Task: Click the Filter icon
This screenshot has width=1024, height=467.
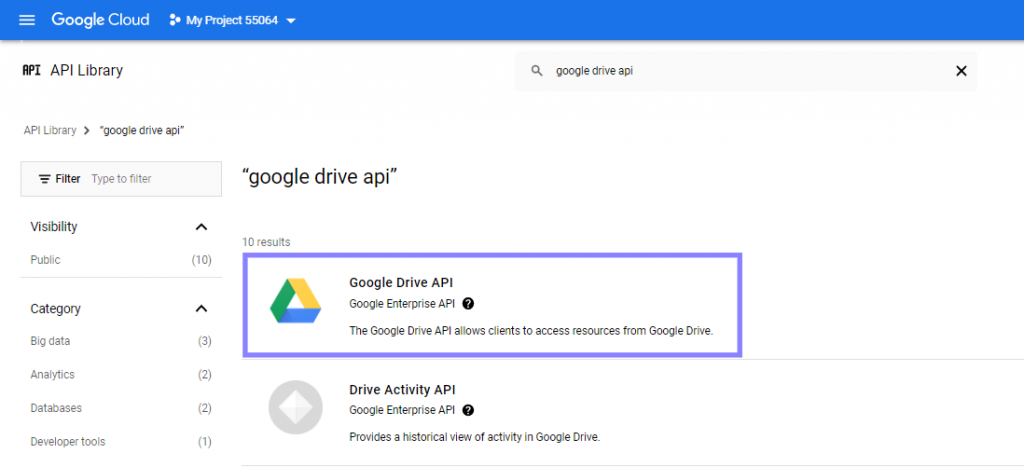Action: click(x=44, y=179)
